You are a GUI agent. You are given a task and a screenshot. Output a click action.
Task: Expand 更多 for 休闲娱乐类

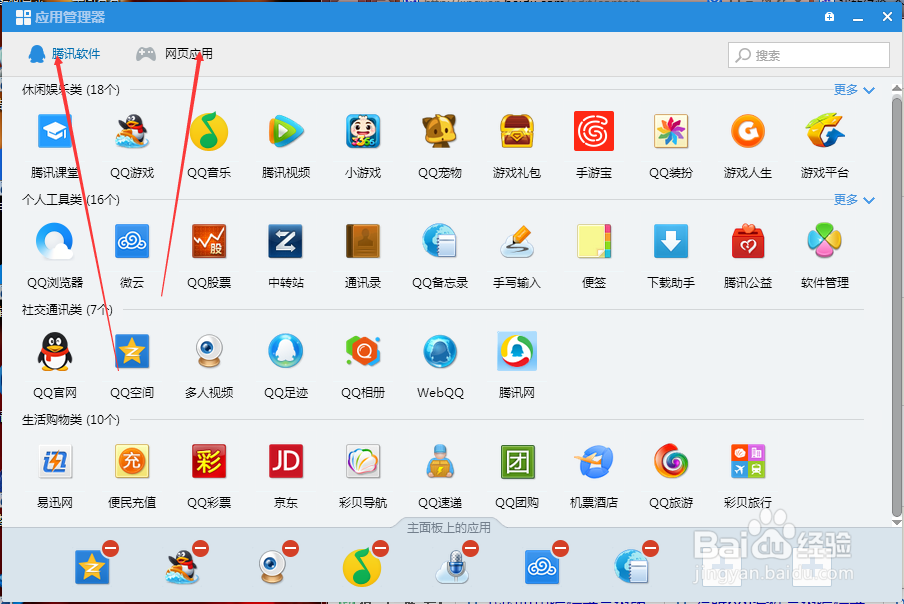847,89
